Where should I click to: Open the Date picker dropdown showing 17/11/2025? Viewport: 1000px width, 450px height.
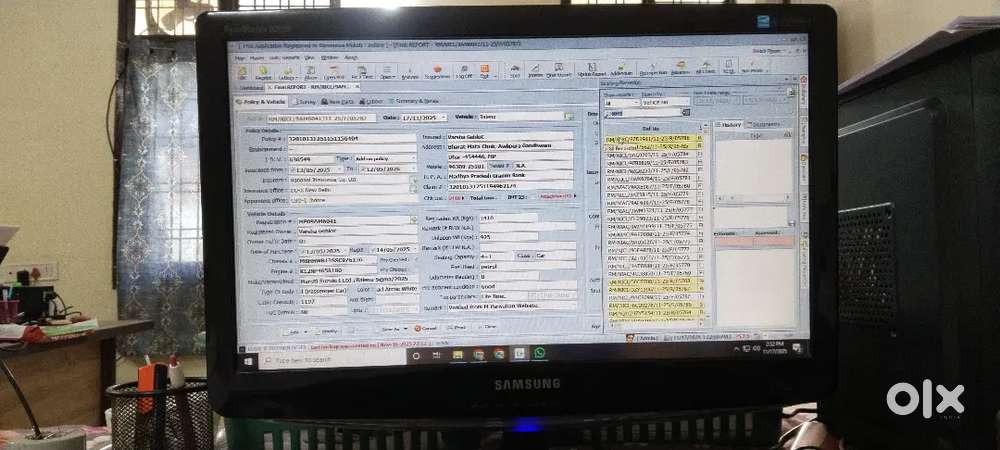tap(444, 117)
